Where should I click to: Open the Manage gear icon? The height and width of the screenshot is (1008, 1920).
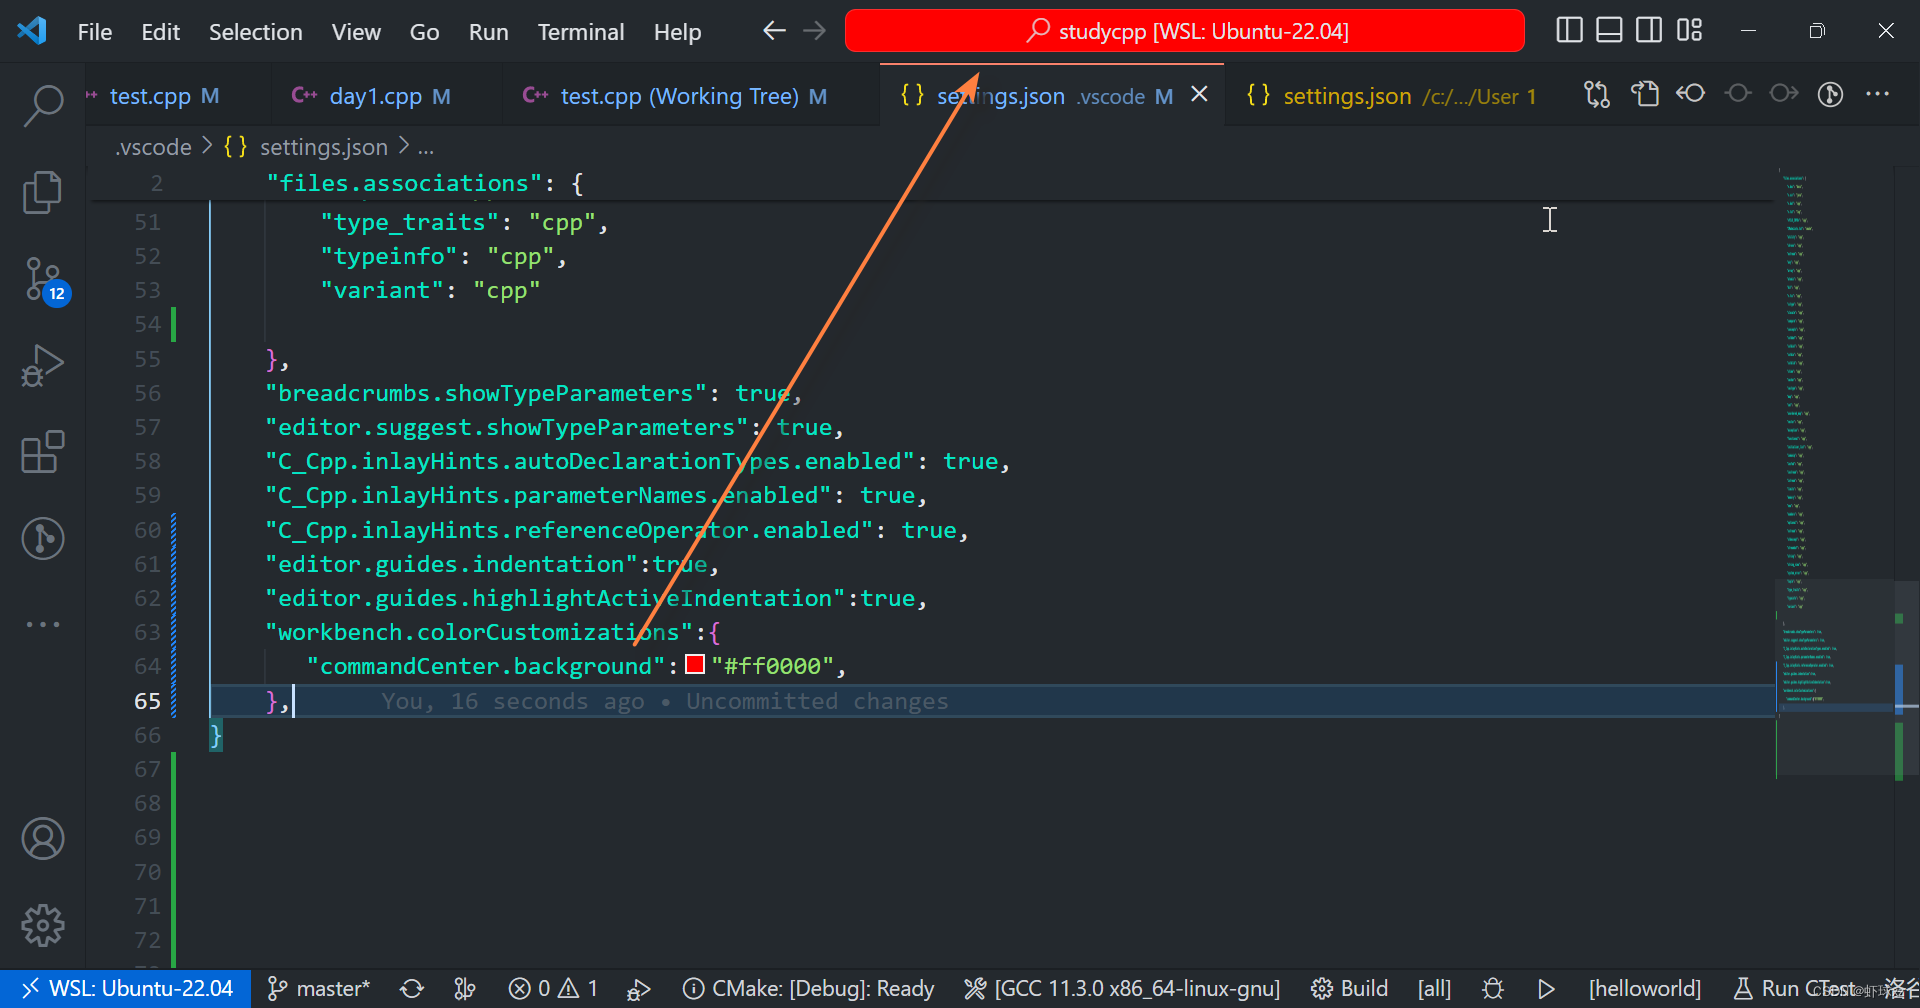(x=43, y=925)
